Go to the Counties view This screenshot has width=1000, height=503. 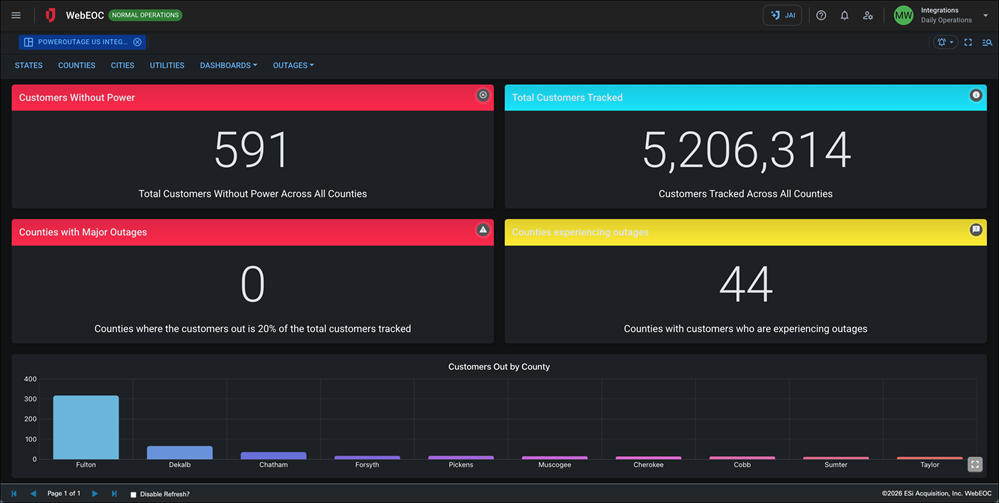point(77,65)
